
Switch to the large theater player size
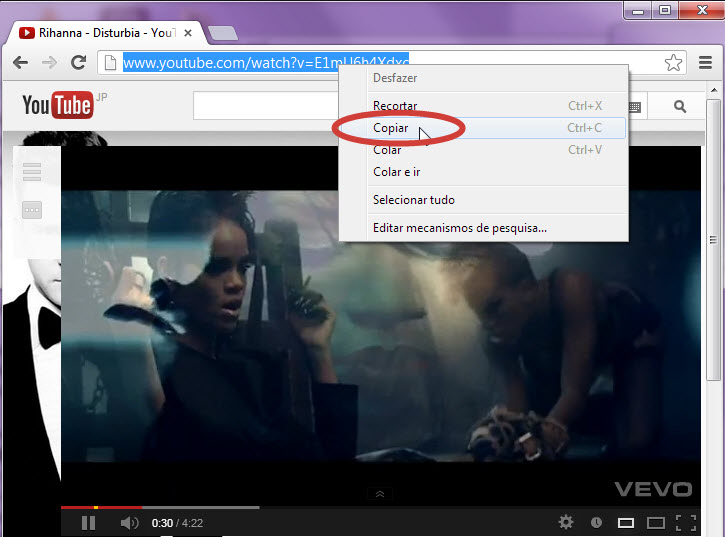pyautogui.click(x=655, y=523)
